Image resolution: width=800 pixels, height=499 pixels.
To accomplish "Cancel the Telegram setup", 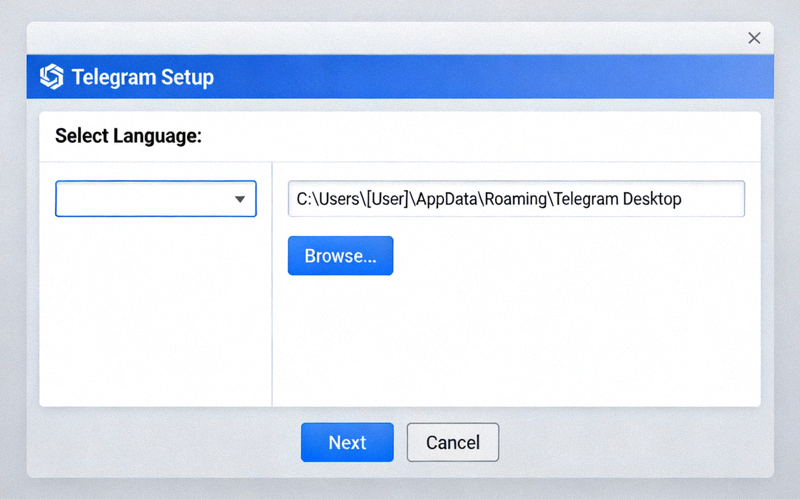I will click(x=453, y=442).
